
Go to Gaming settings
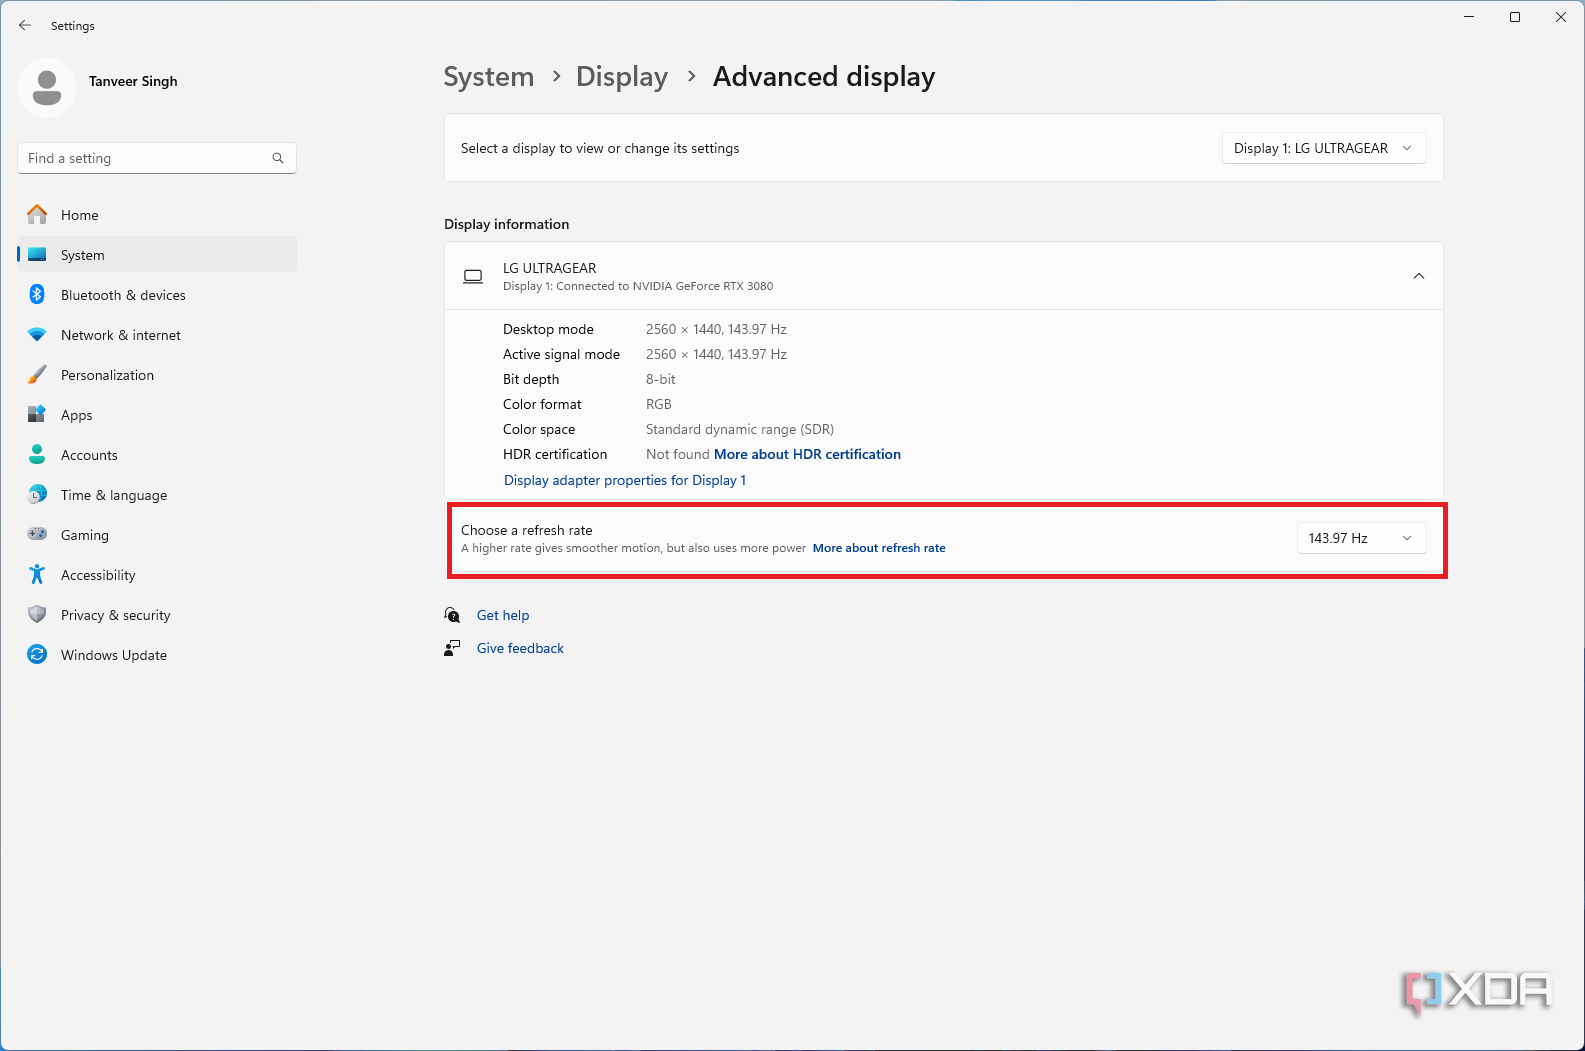157,534
